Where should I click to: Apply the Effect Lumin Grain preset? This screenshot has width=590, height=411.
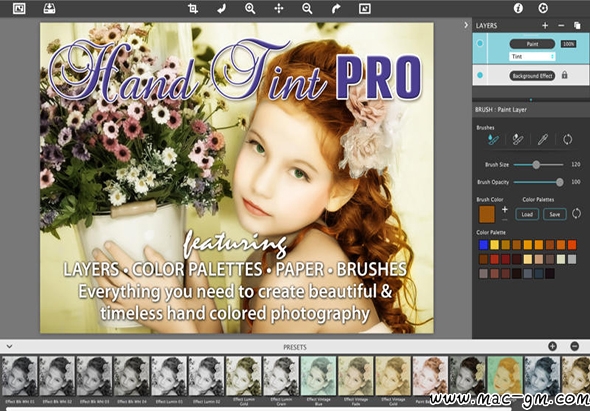281,380
